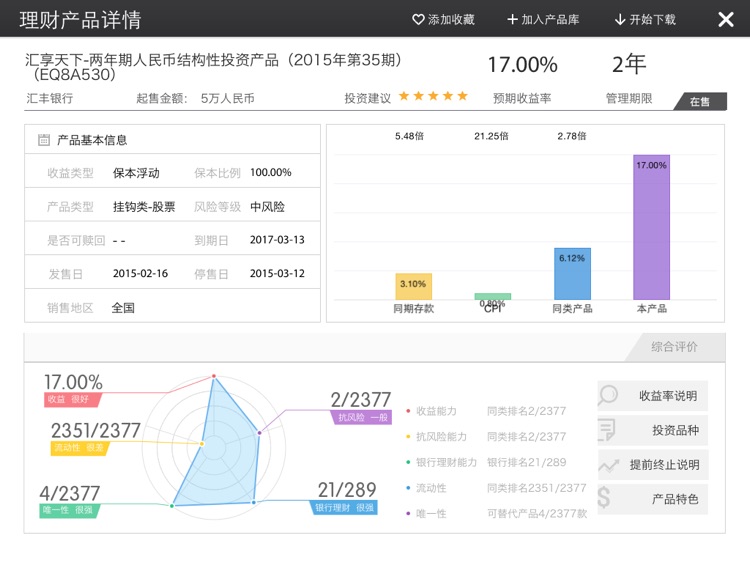Click the purple 本产品 17.00% bar
750x563 pixels.
tap(651, 227)
